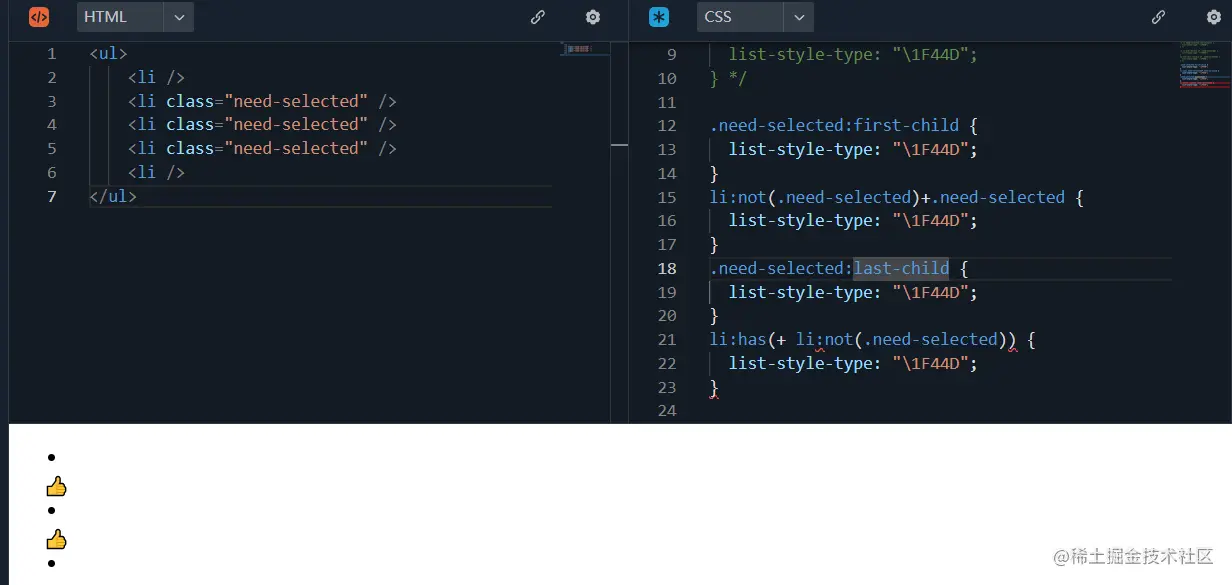Expand the HTML language dropdown arrow

(178, 17)
